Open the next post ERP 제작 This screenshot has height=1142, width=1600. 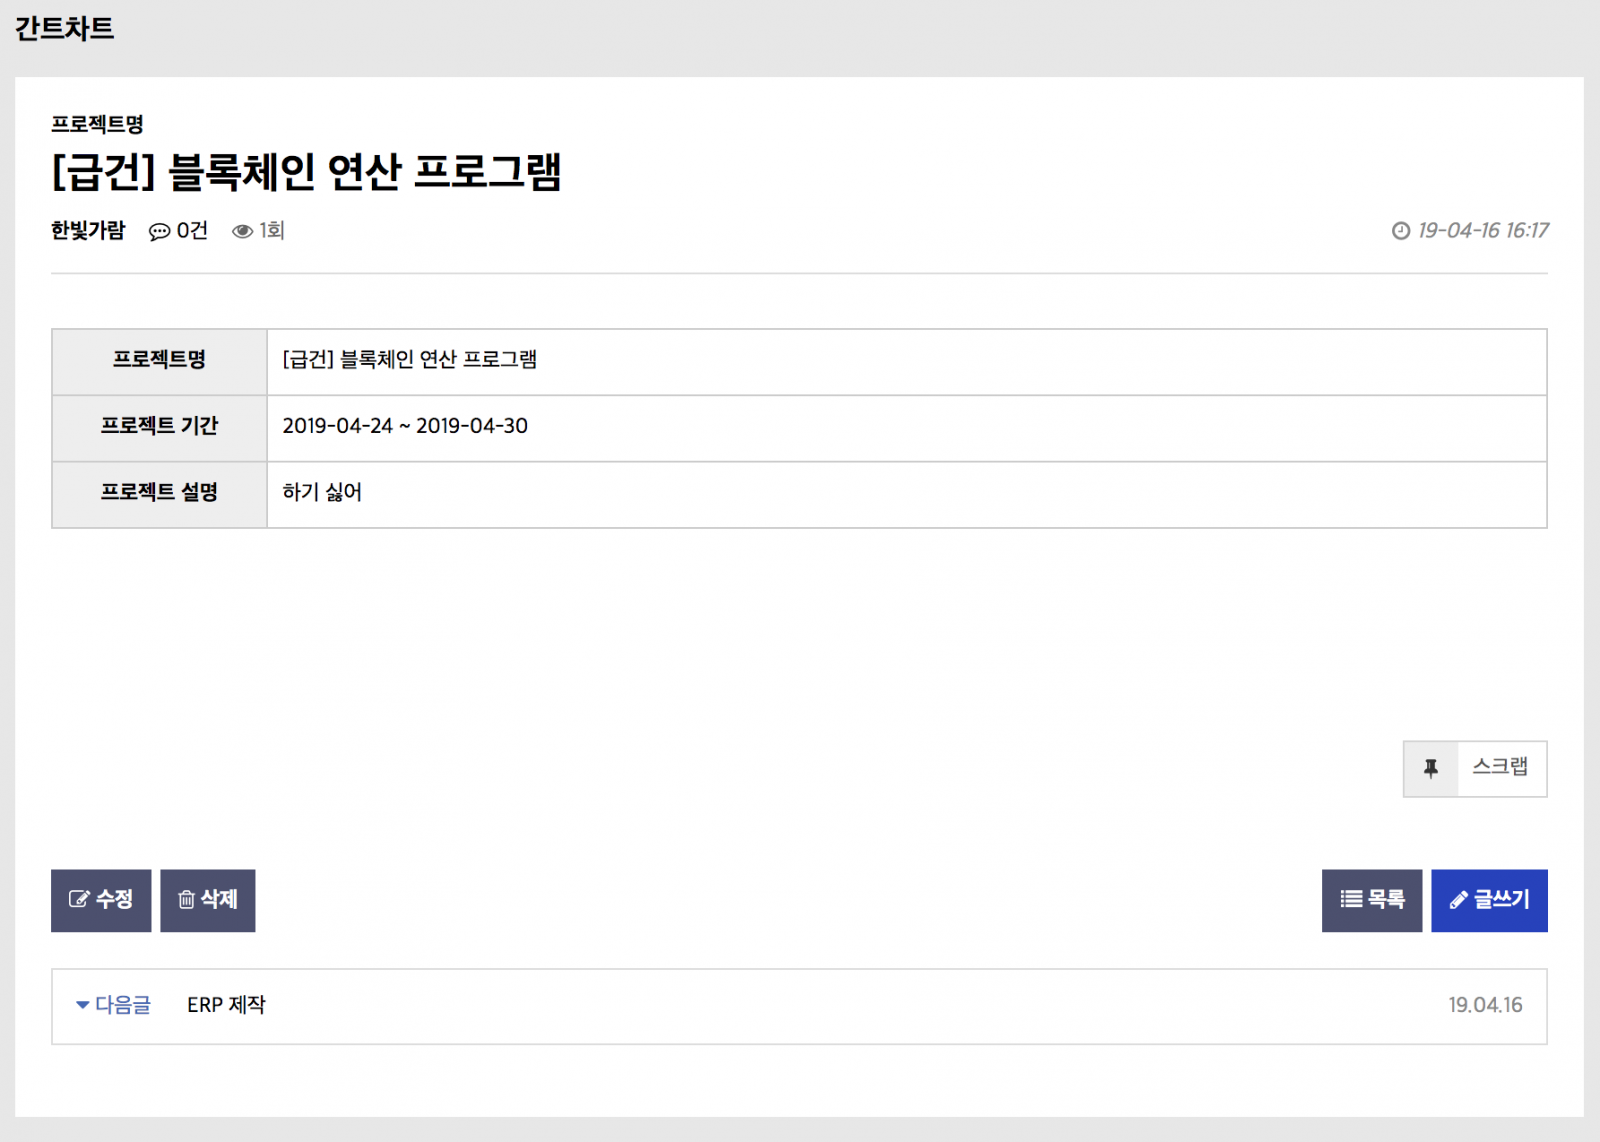click(226, 1005)
